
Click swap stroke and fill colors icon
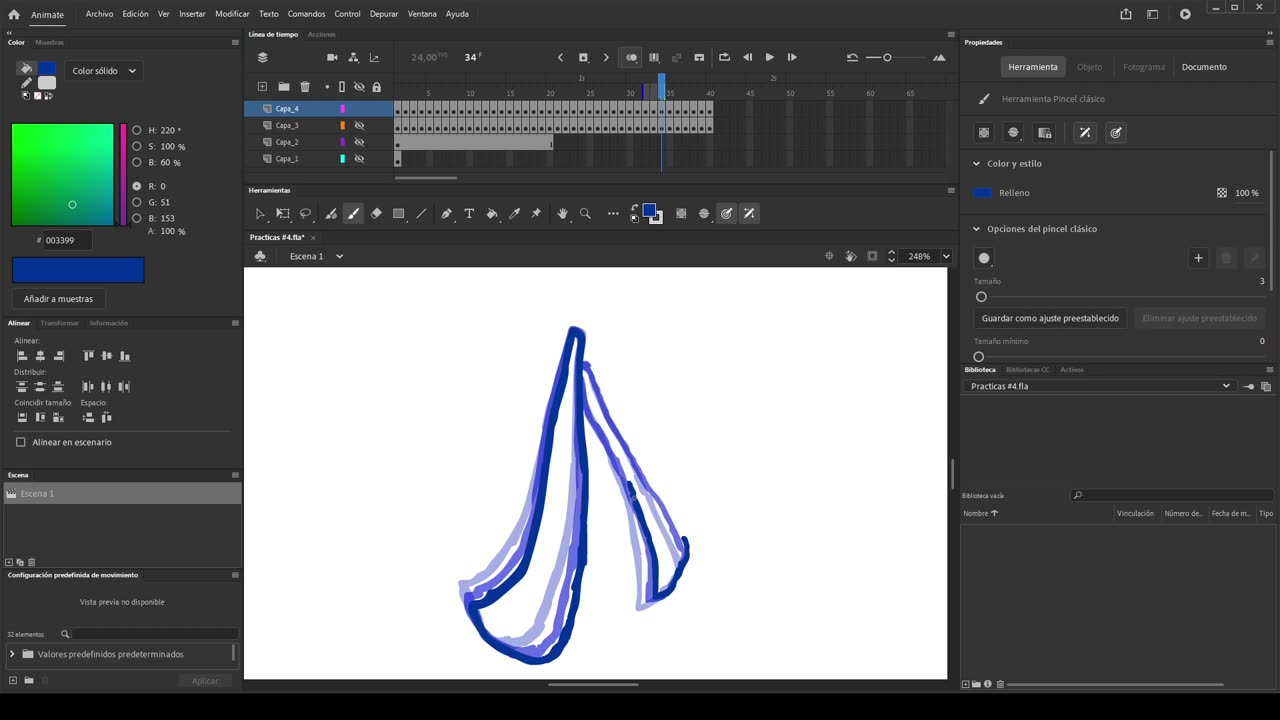point(634,208)
